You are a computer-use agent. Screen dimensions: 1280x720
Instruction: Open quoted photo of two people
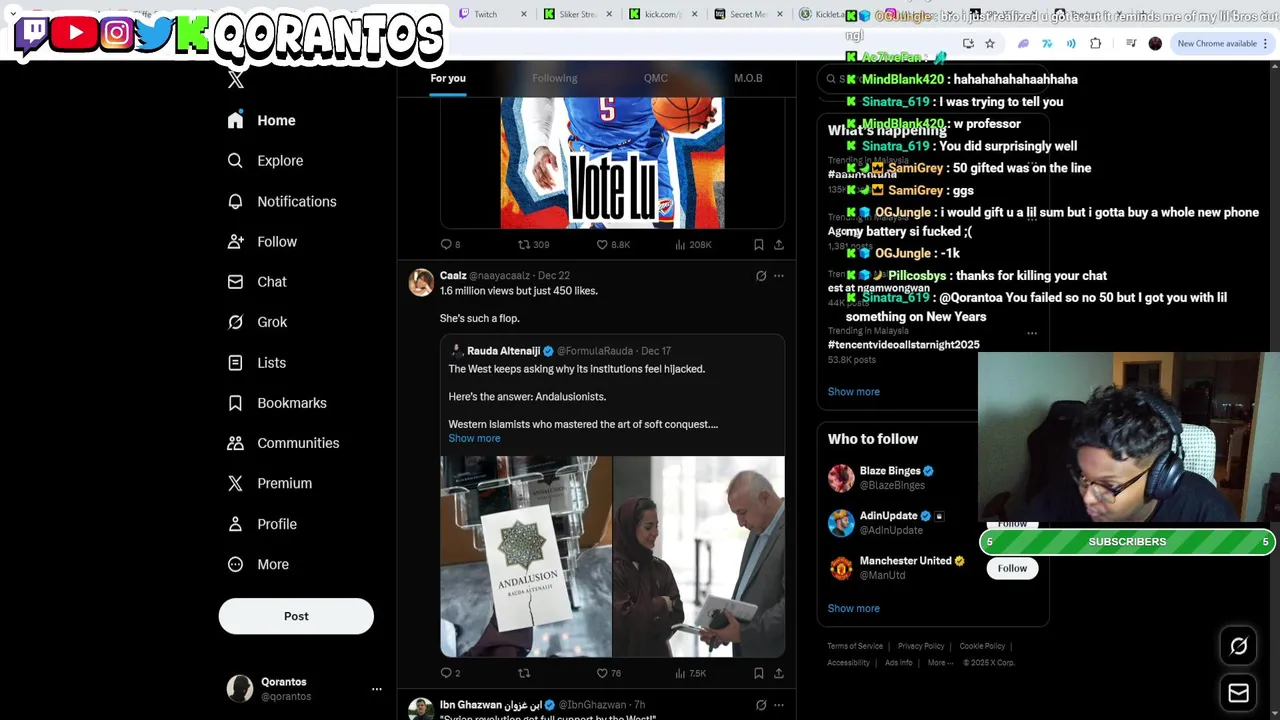tap(699, 557)
